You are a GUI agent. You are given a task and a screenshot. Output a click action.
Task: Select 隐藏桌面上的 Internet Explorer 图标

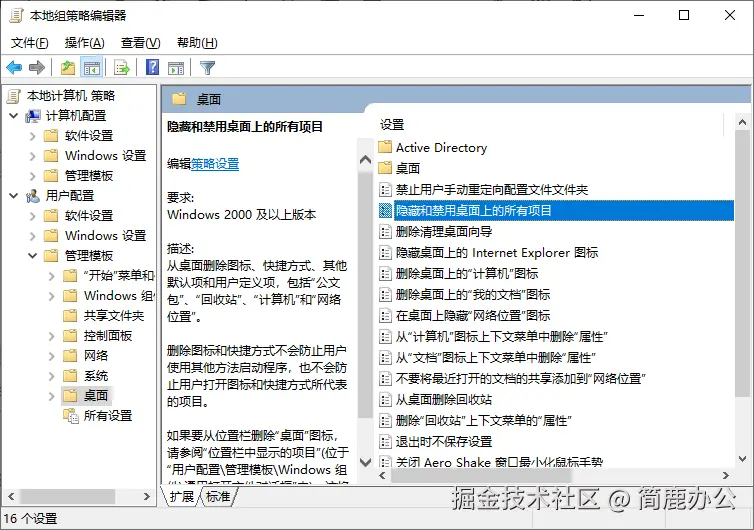coord(497,253)
